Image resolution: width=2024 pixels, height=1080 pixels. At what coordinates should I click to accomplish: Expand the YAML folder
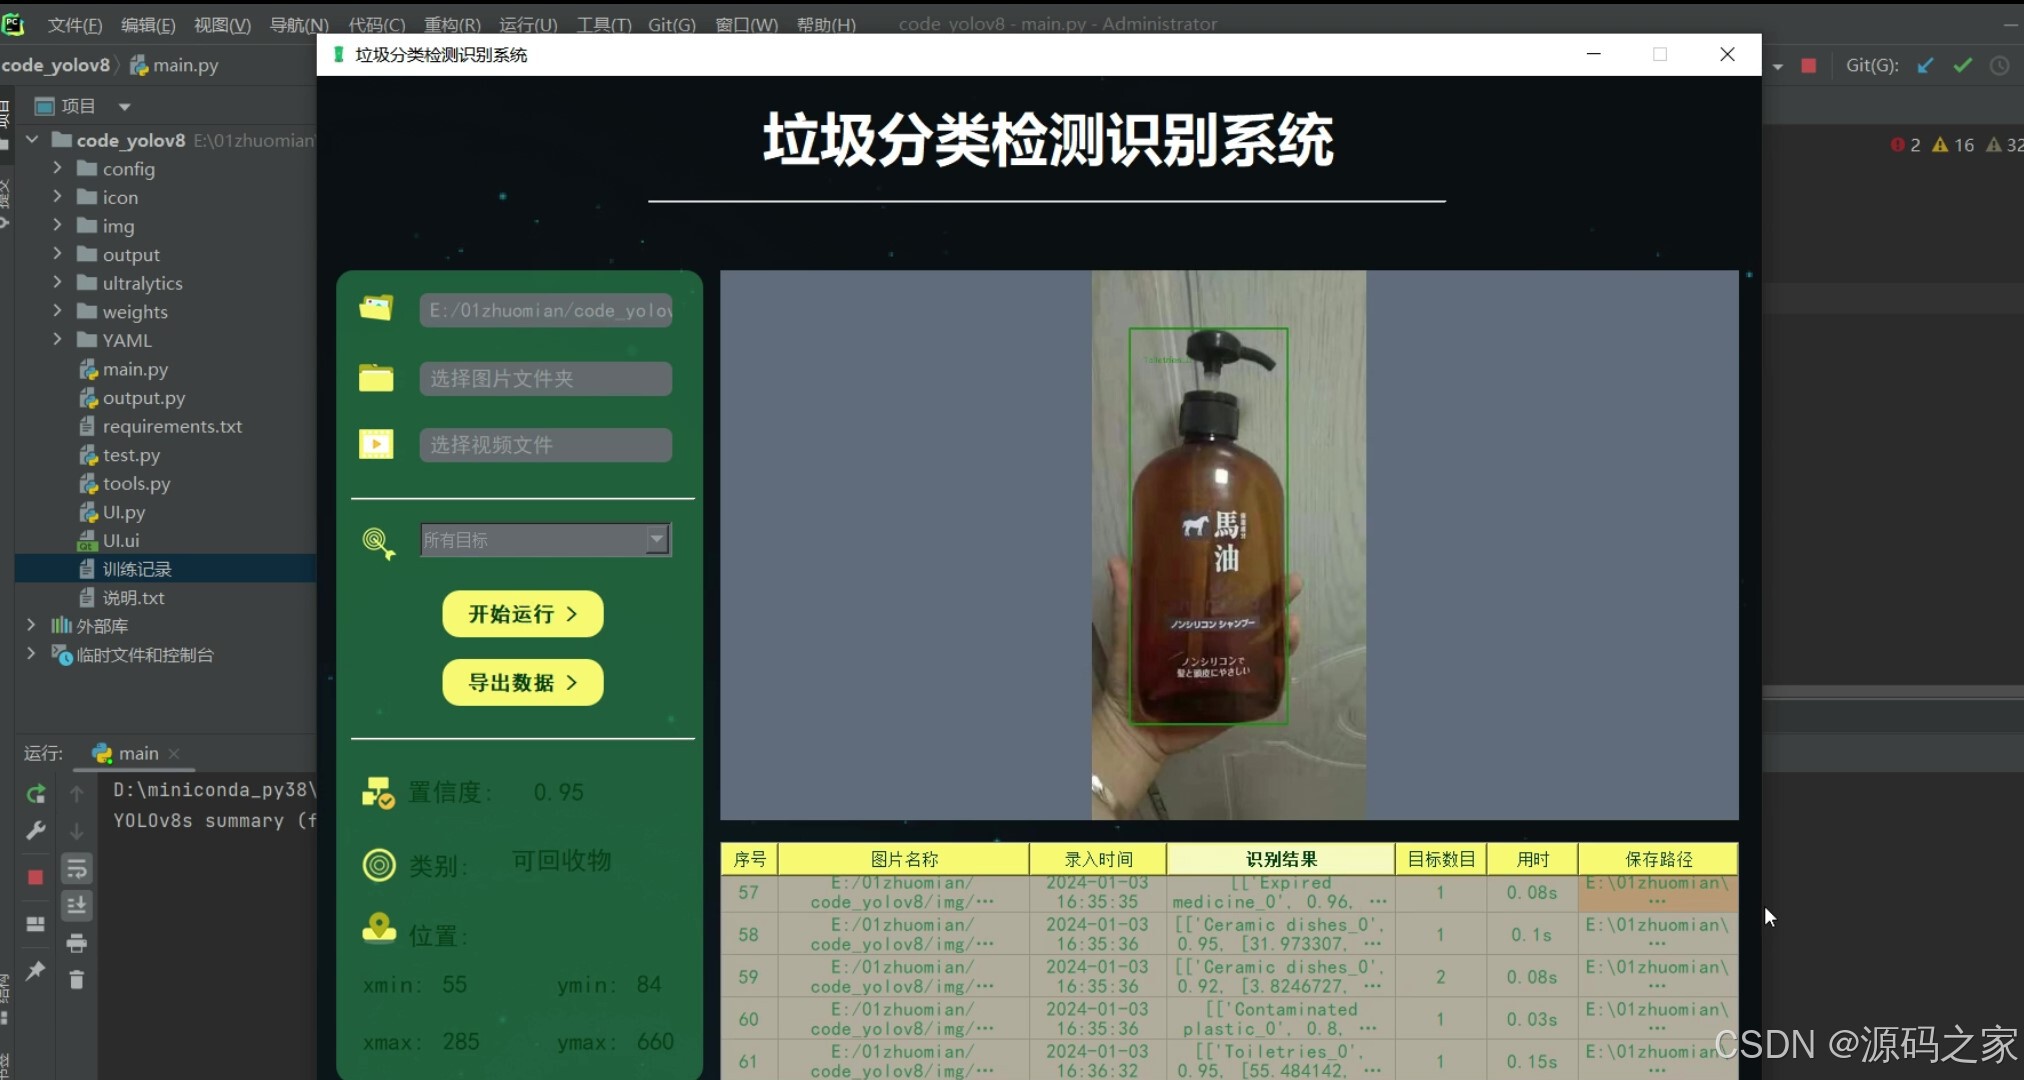coord(57,340)
